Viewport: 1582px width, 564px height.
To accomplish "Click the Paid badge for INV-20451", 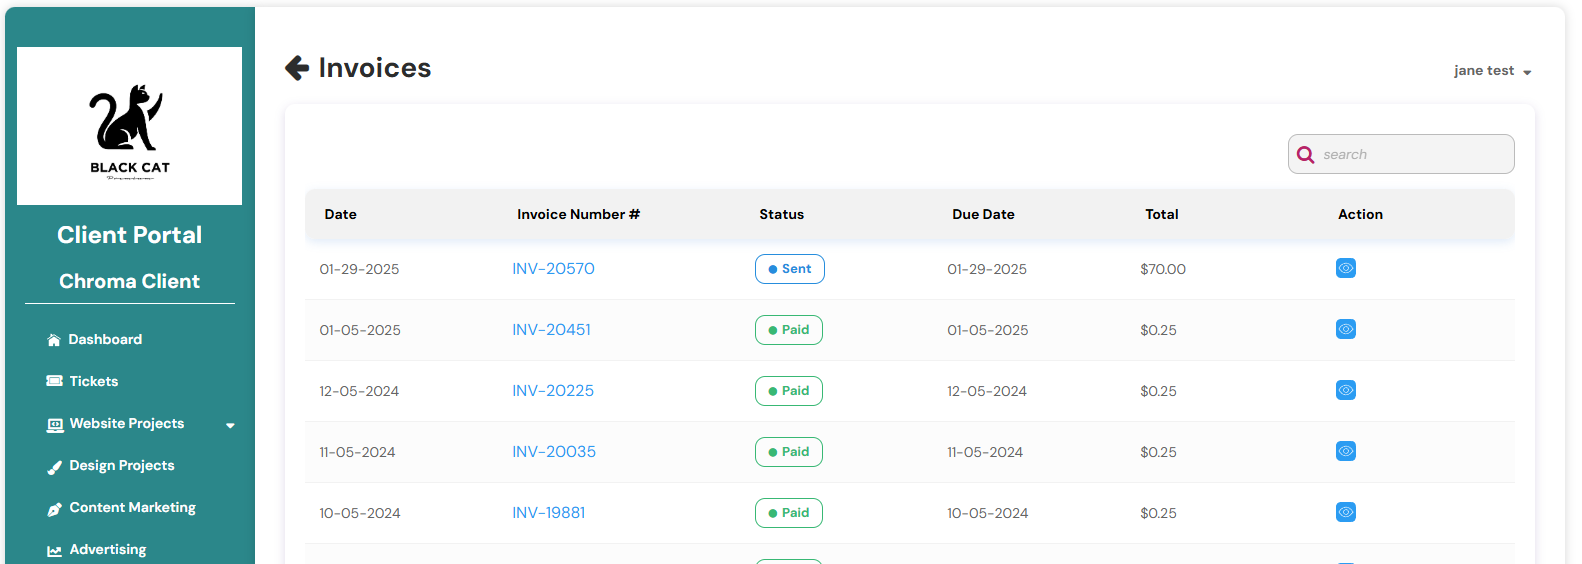I will click(x=789, y=330).
